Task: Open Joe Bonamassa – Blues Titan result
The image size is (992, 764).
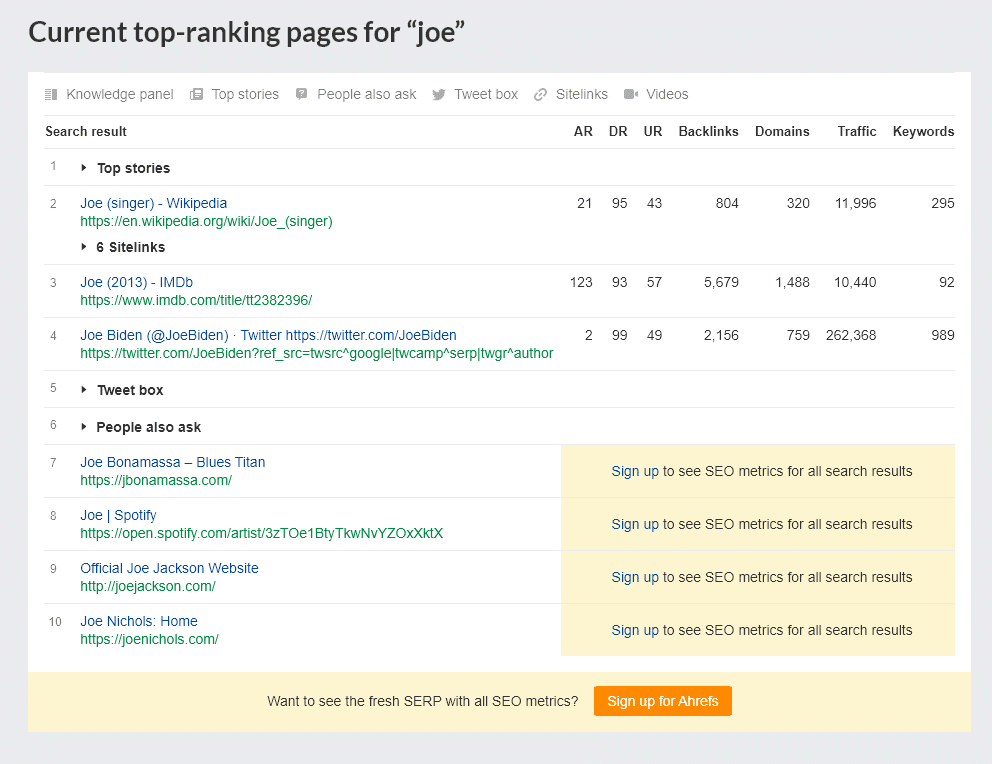Action: click(173, 462)
